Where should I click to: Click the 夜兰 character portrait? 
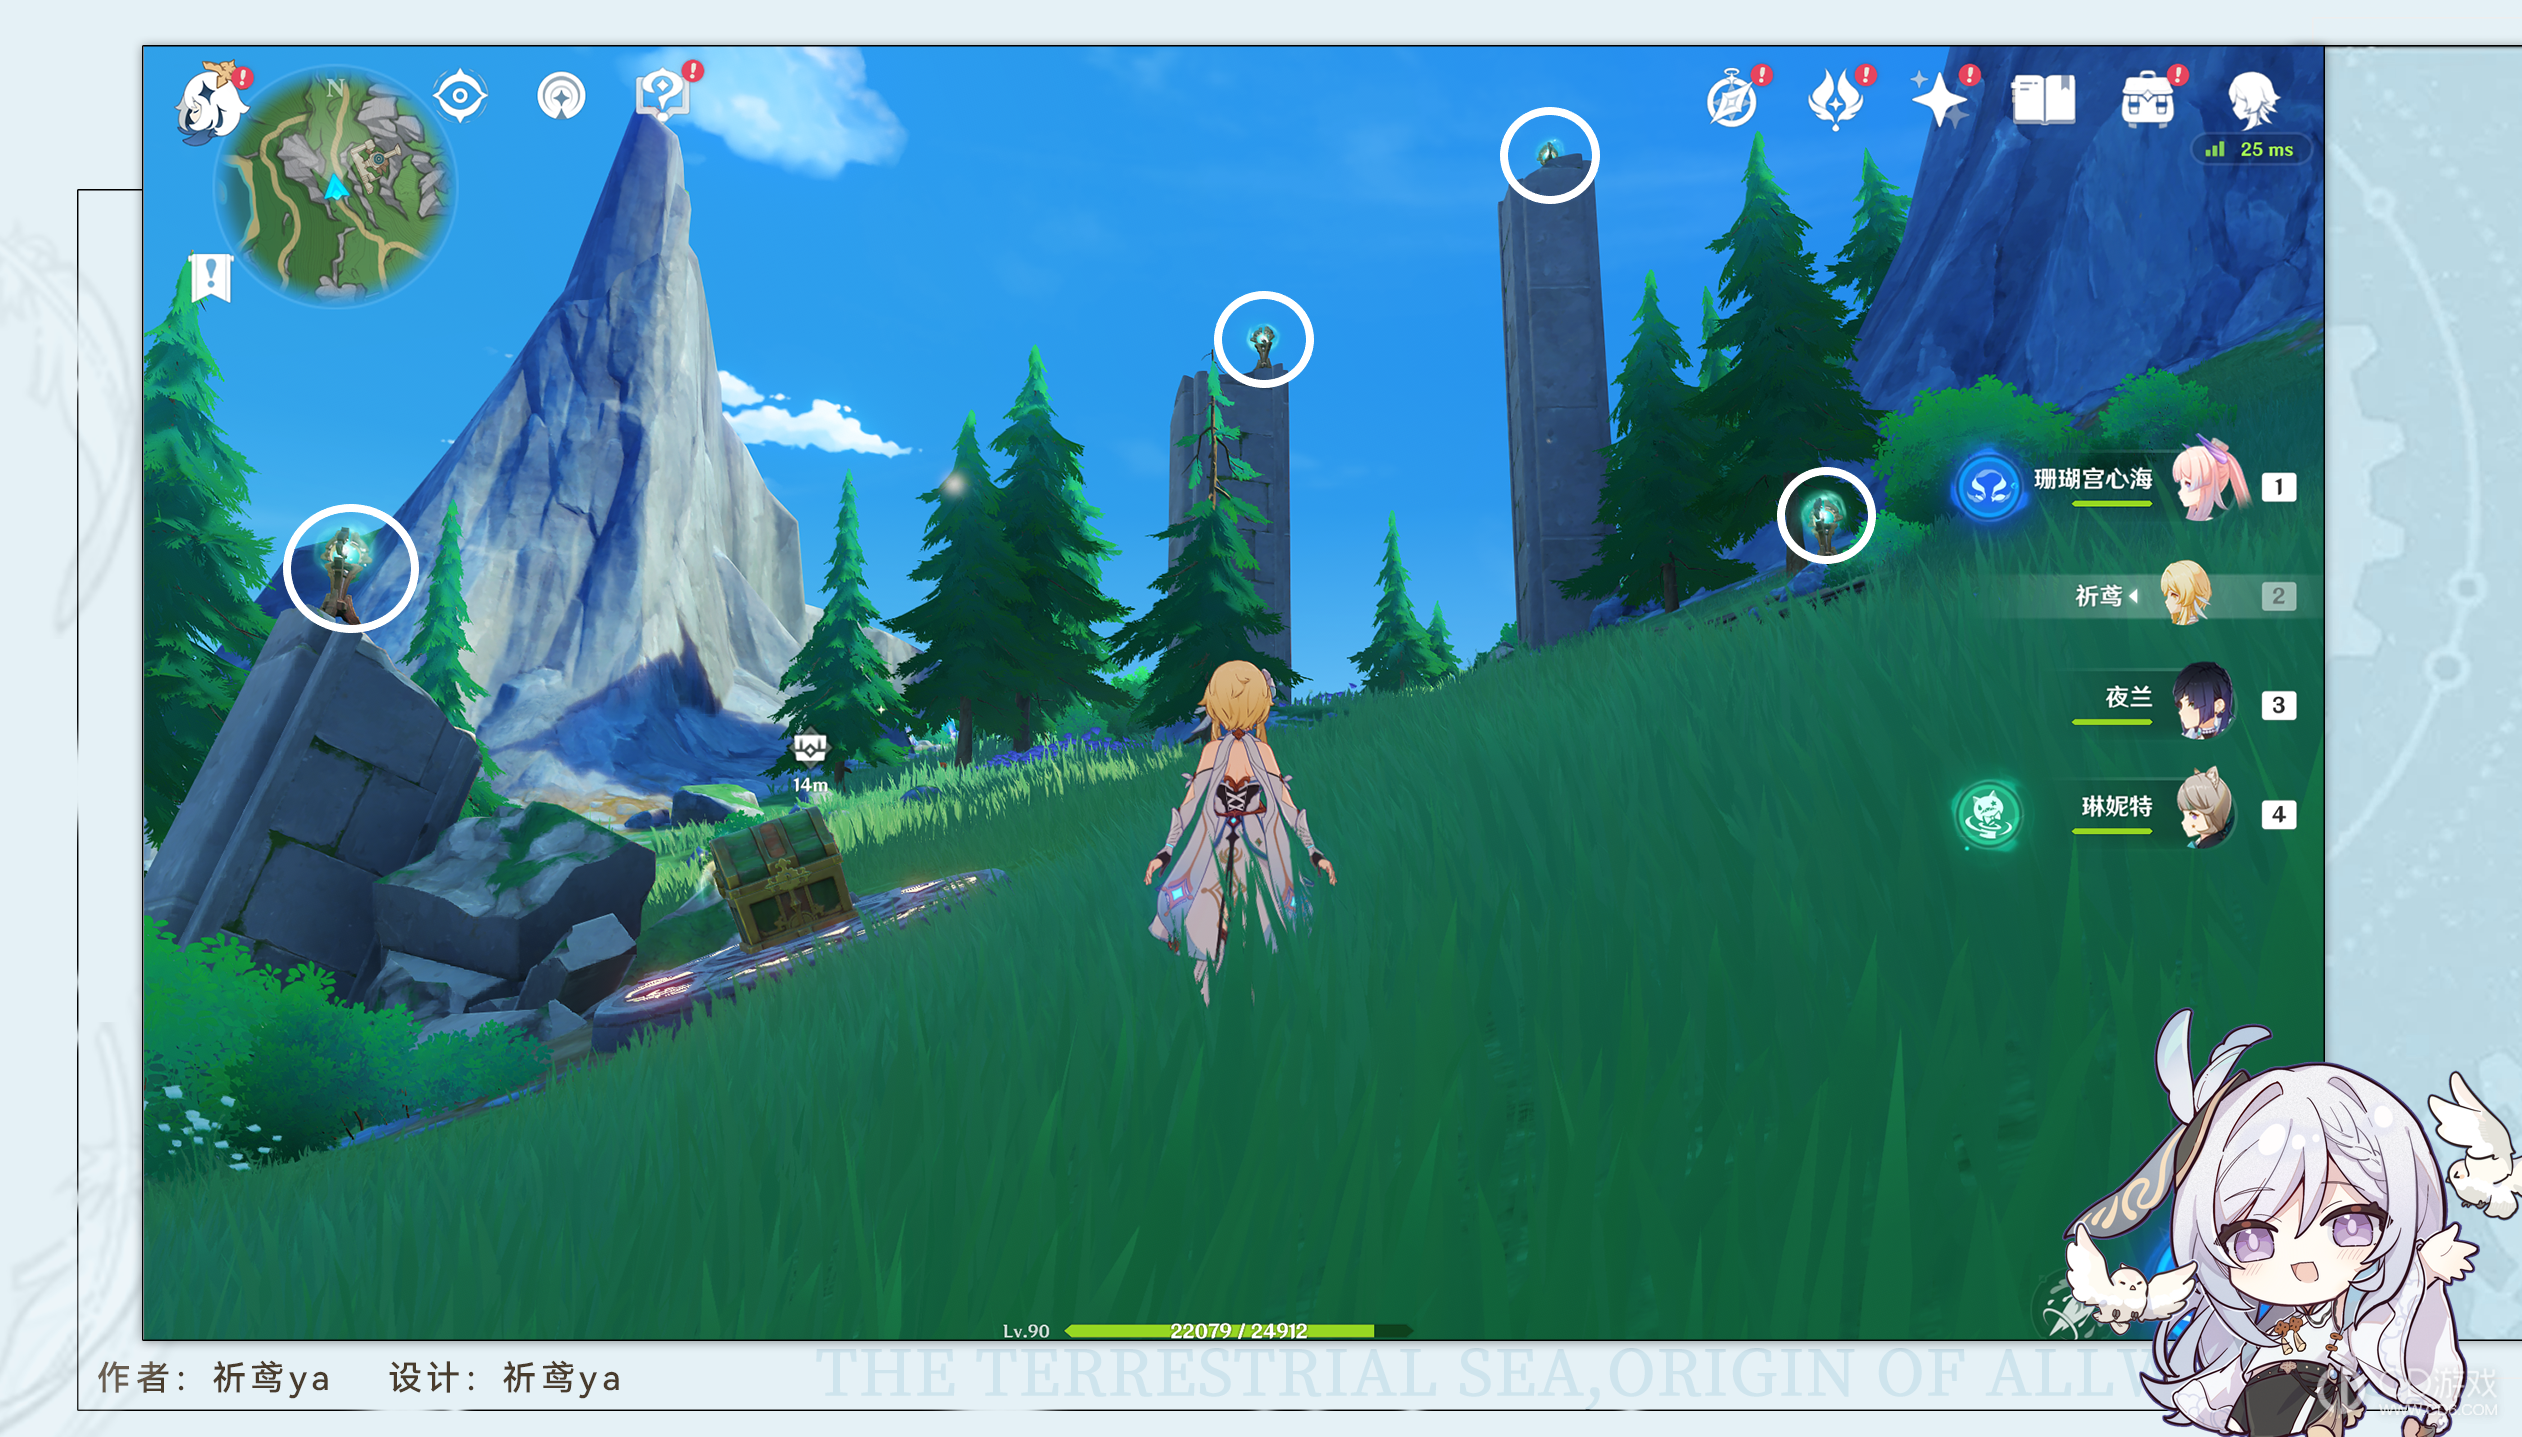pyautogui.click(x=2204, y=701)
